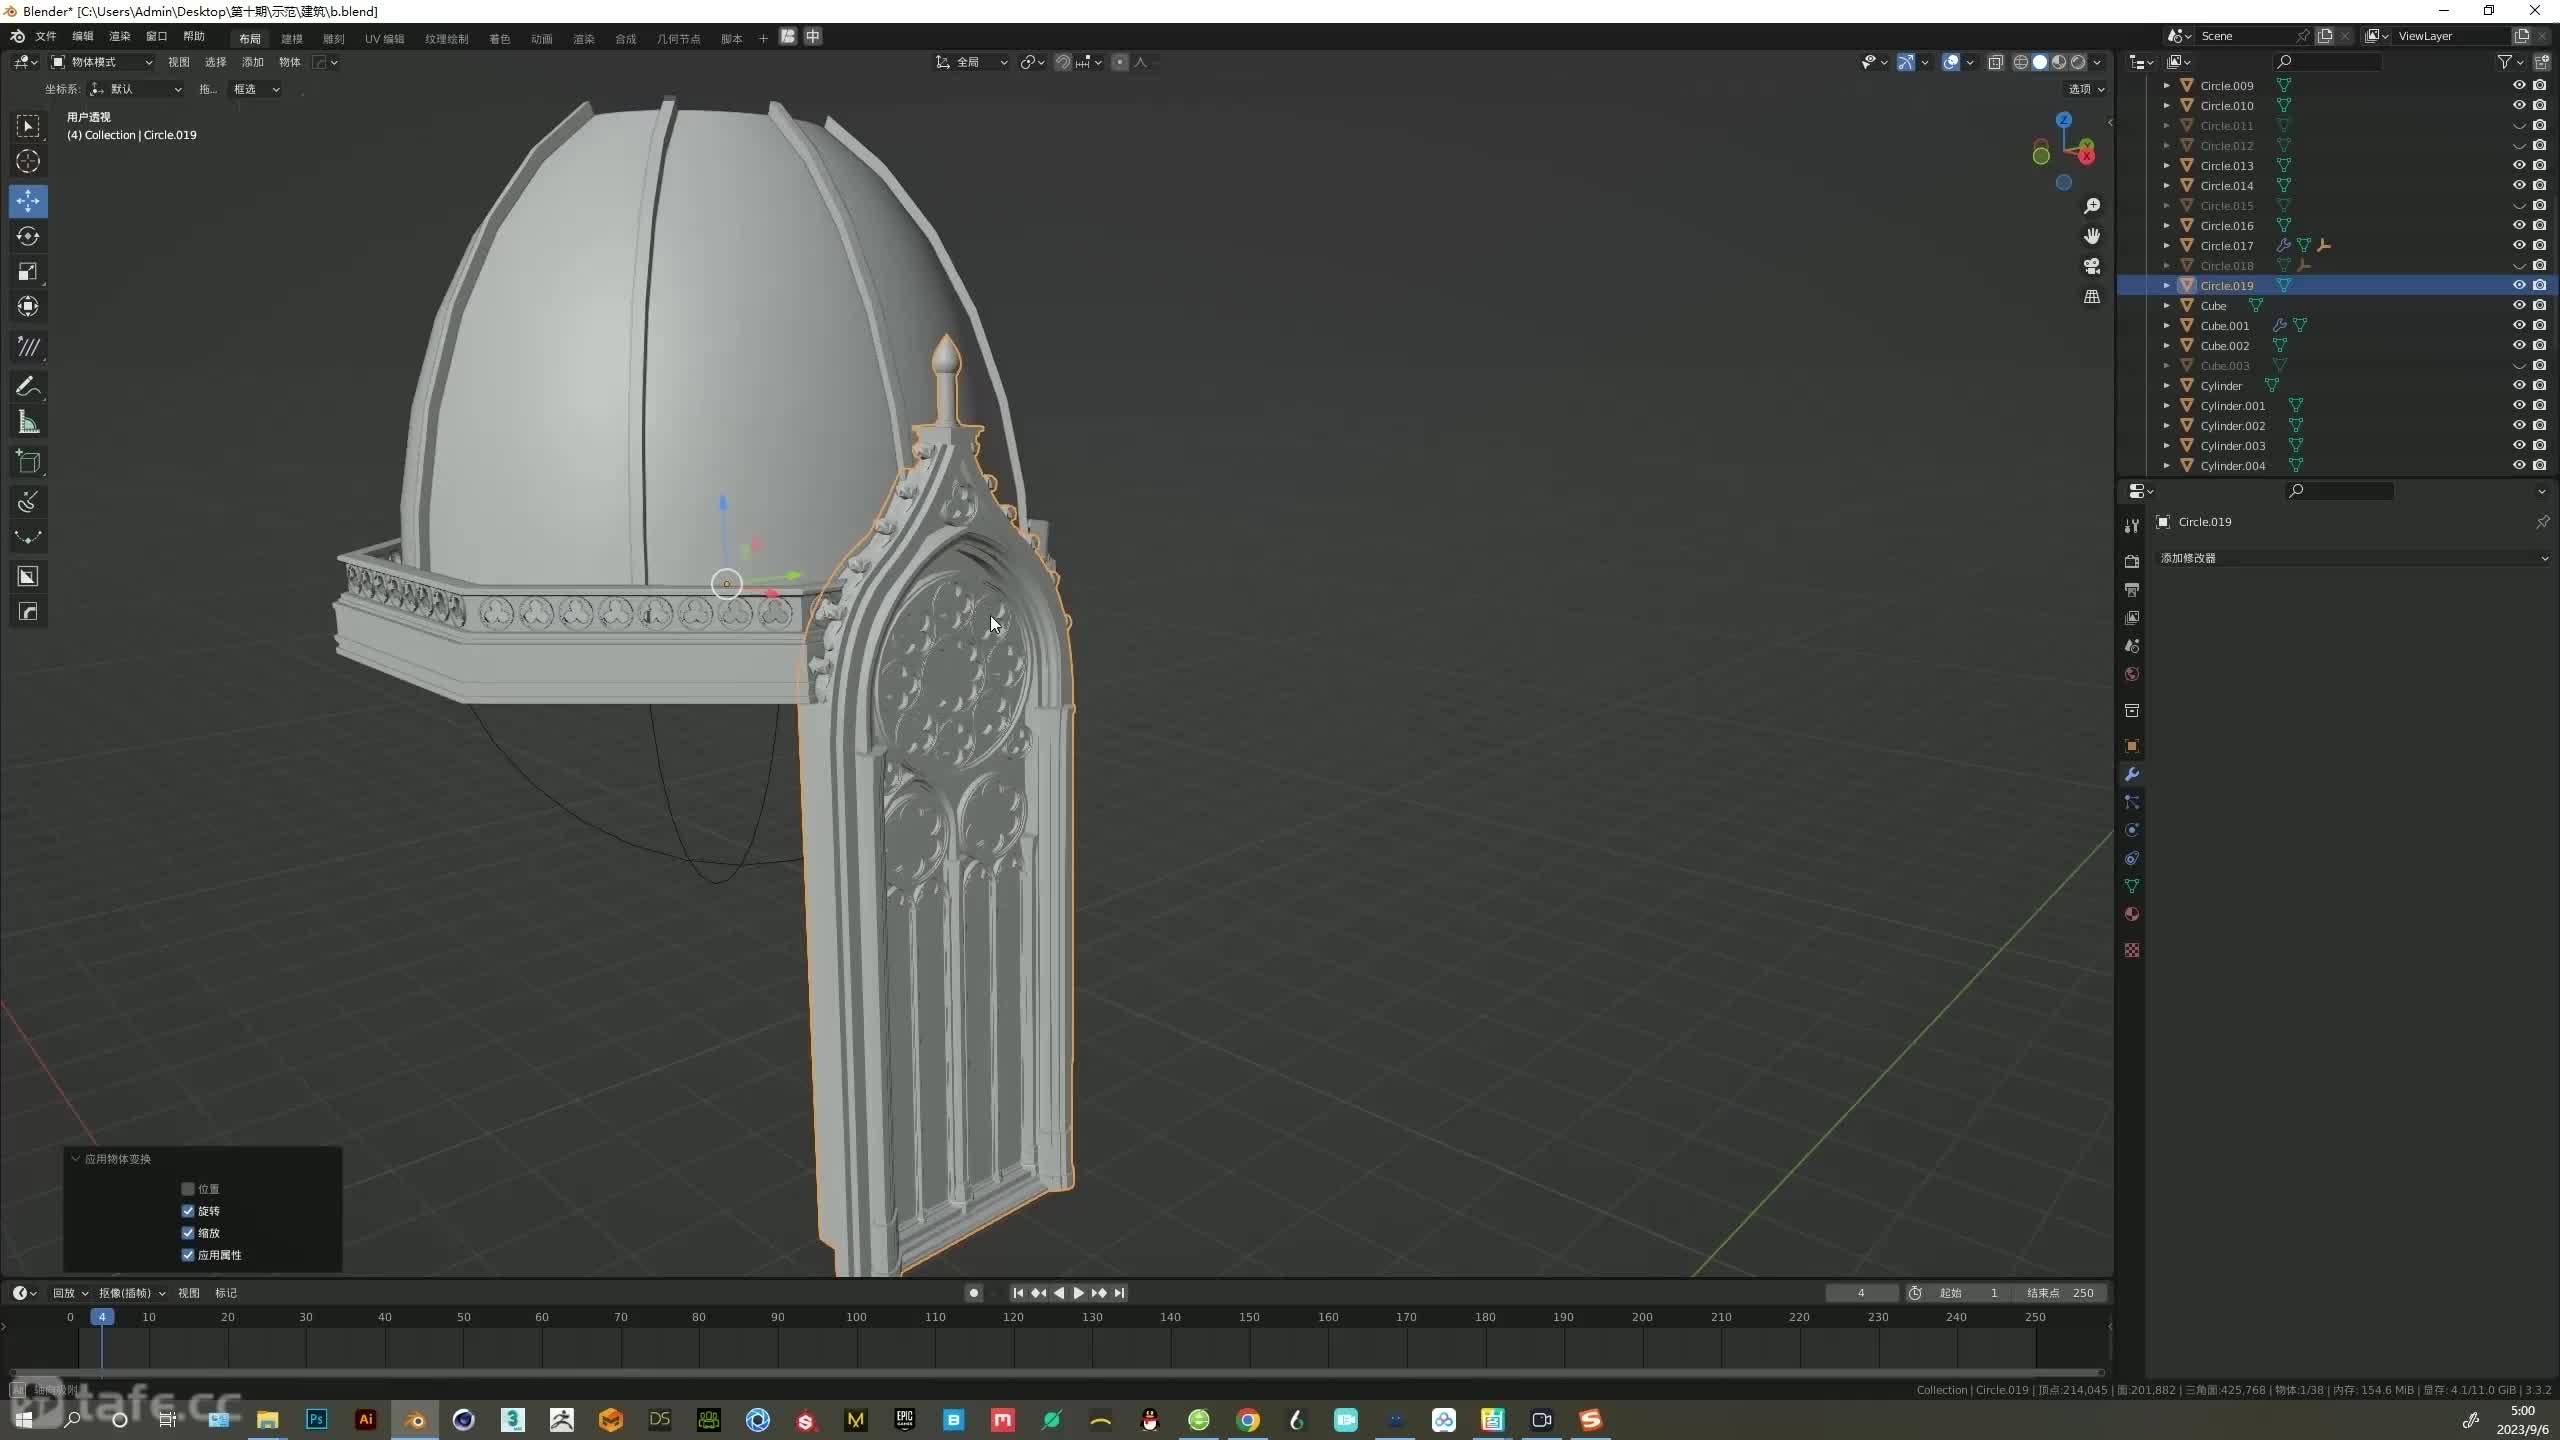The image size is (2560, 1440).
Task: Add a new workspace tab with plus
Action: pyautogui.click(x=763, y=38)
